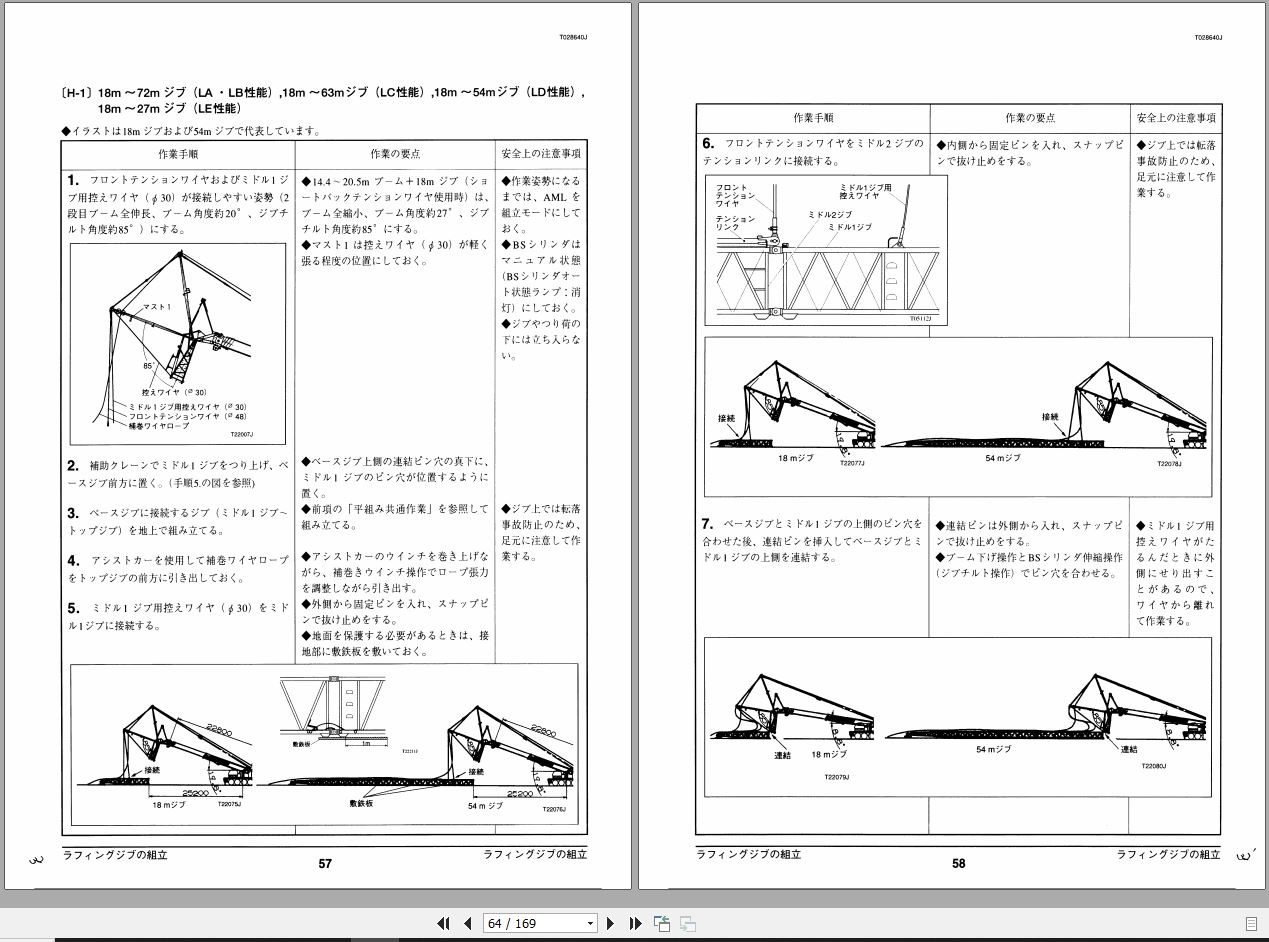The image size is (1269, 942).
Task: Go to the next page
Action: click(x=611, y=923)
